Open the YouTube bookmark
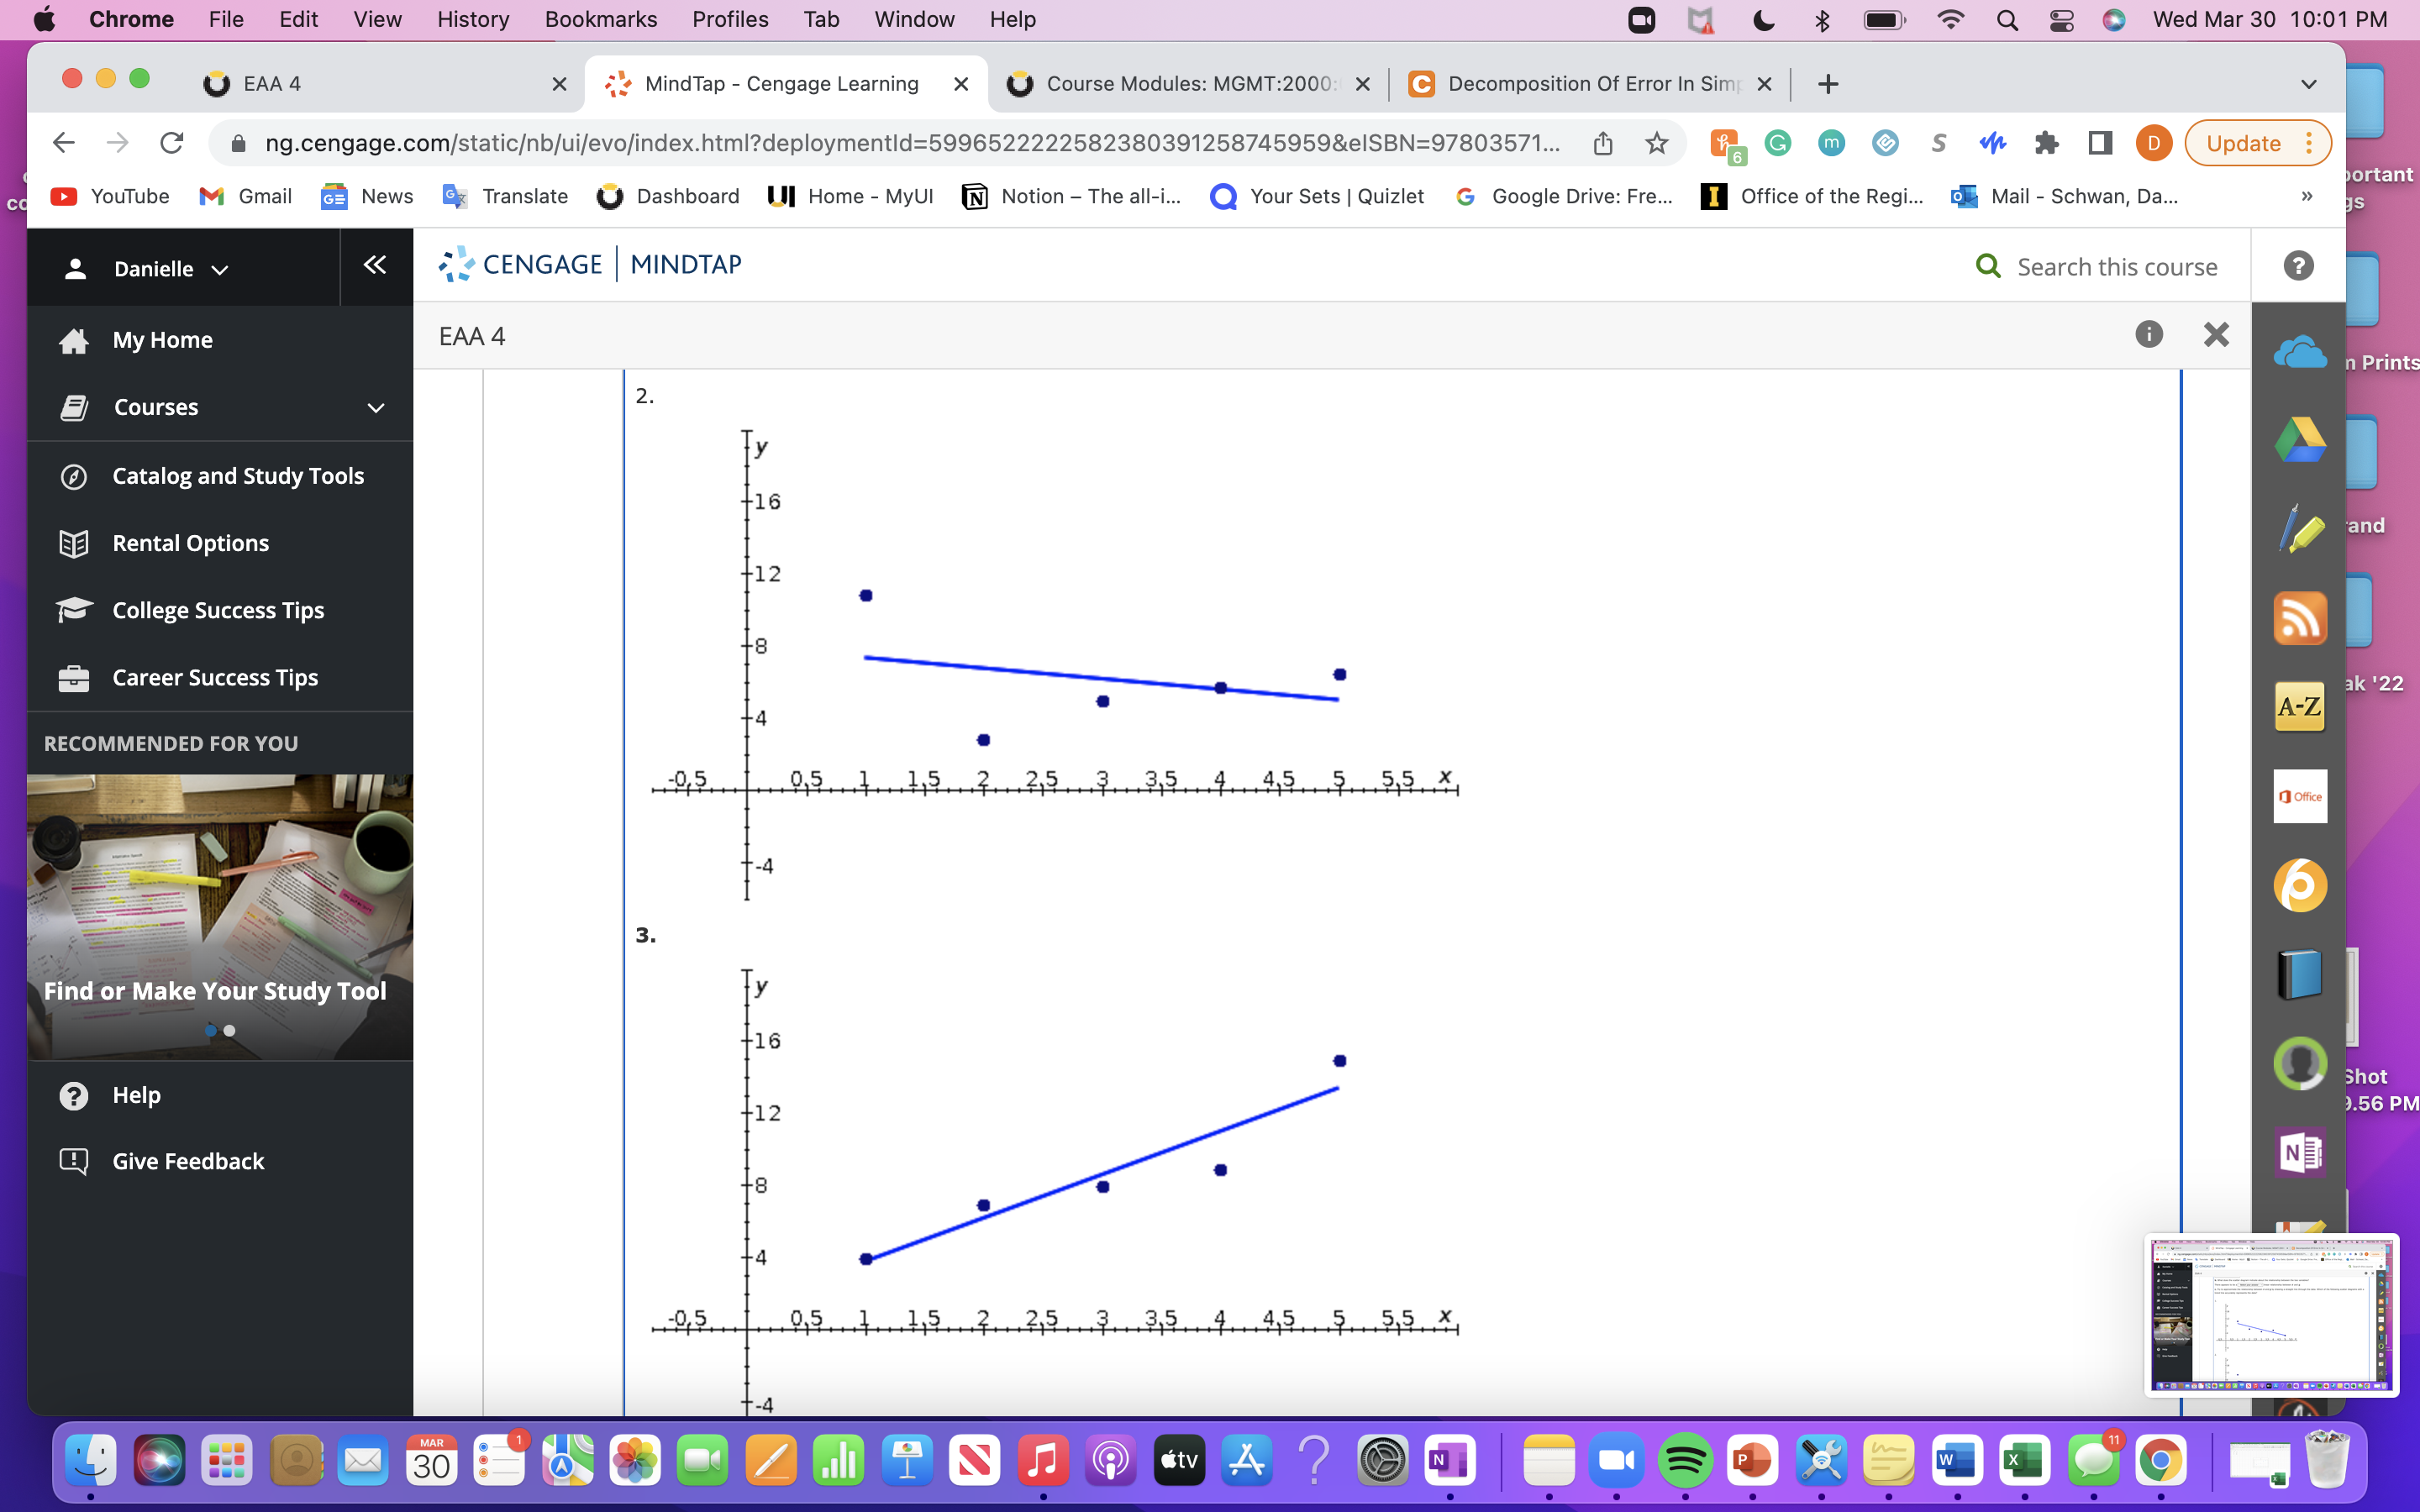Viewport: 2420px width, 1512px height. tap(110, 196)
